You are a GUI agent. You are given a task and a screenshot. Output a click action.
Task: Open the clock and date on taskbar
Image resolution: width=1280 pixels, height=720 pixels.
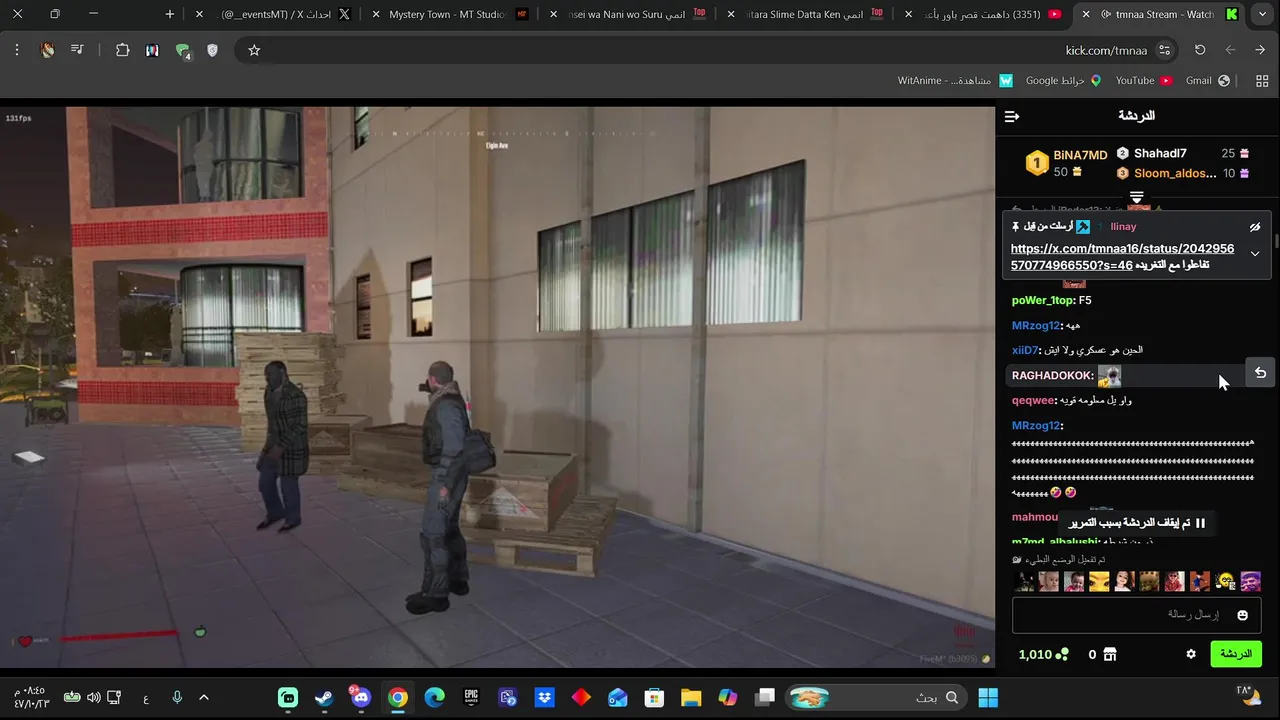point(32,697)
